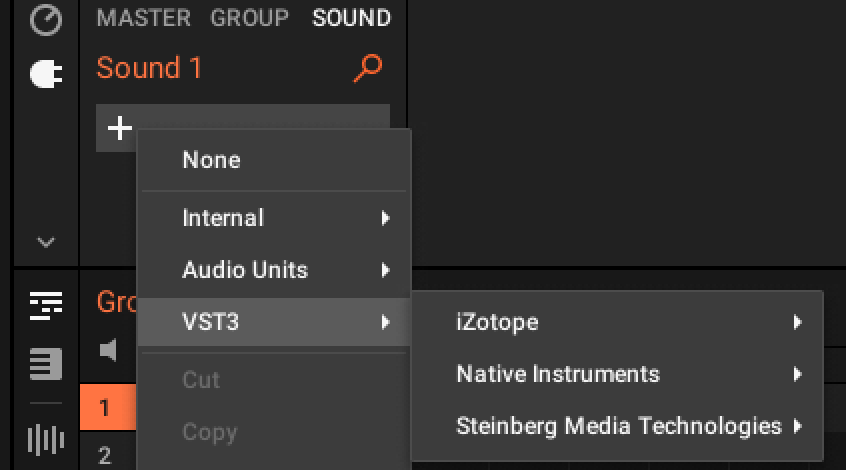Open the VST3 submenu entry
846x470 pixels.
coord(274,322)
